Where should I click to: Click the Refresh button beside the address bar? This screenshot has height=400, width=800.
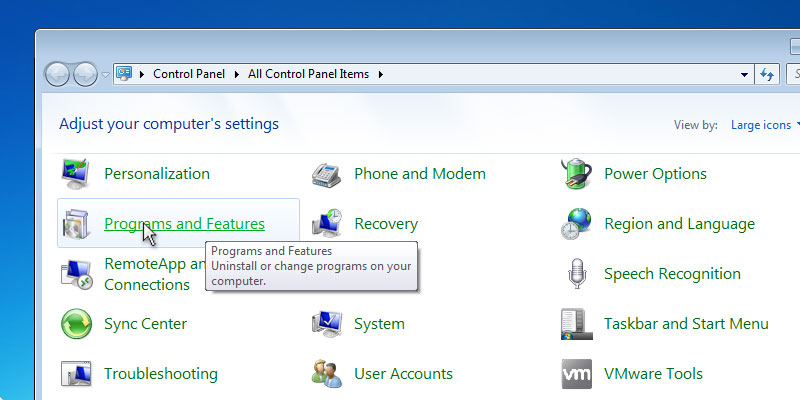(767, 74)
